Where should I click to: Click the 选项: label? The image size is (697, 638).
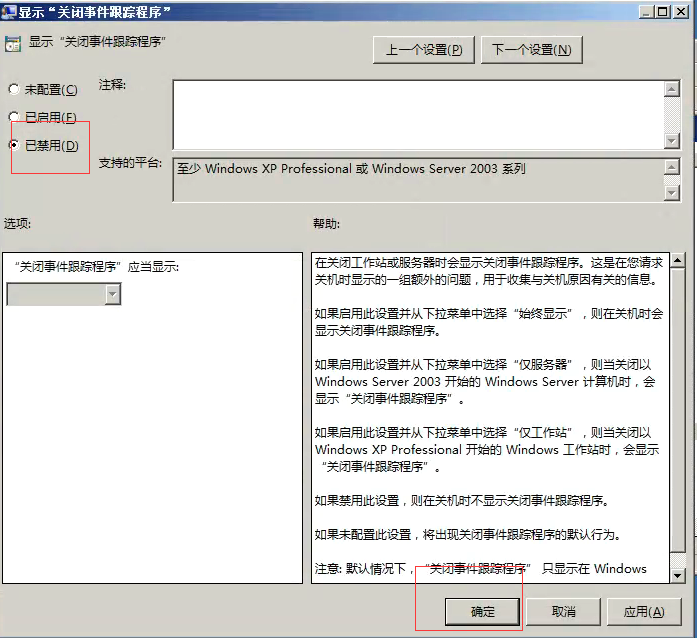click(18, 223)
